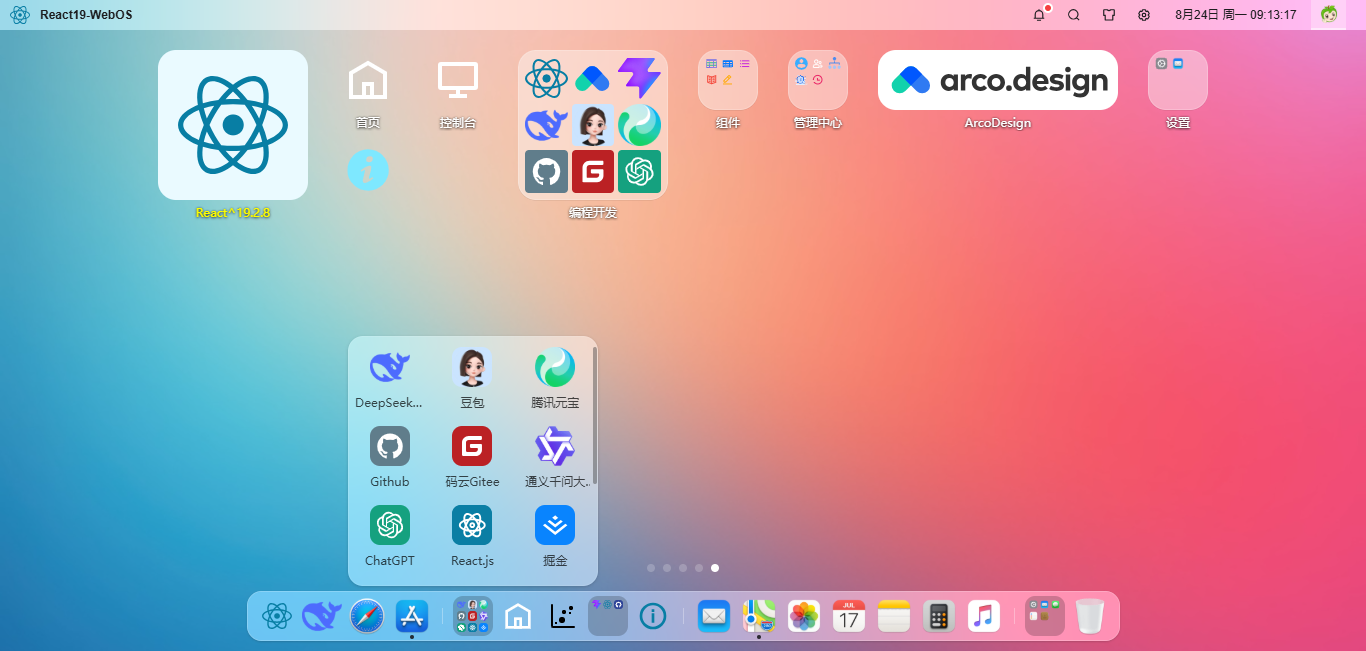Click the React atom icon in dock
Viewport: 1366px width, 651px height.
coord(277,616)
